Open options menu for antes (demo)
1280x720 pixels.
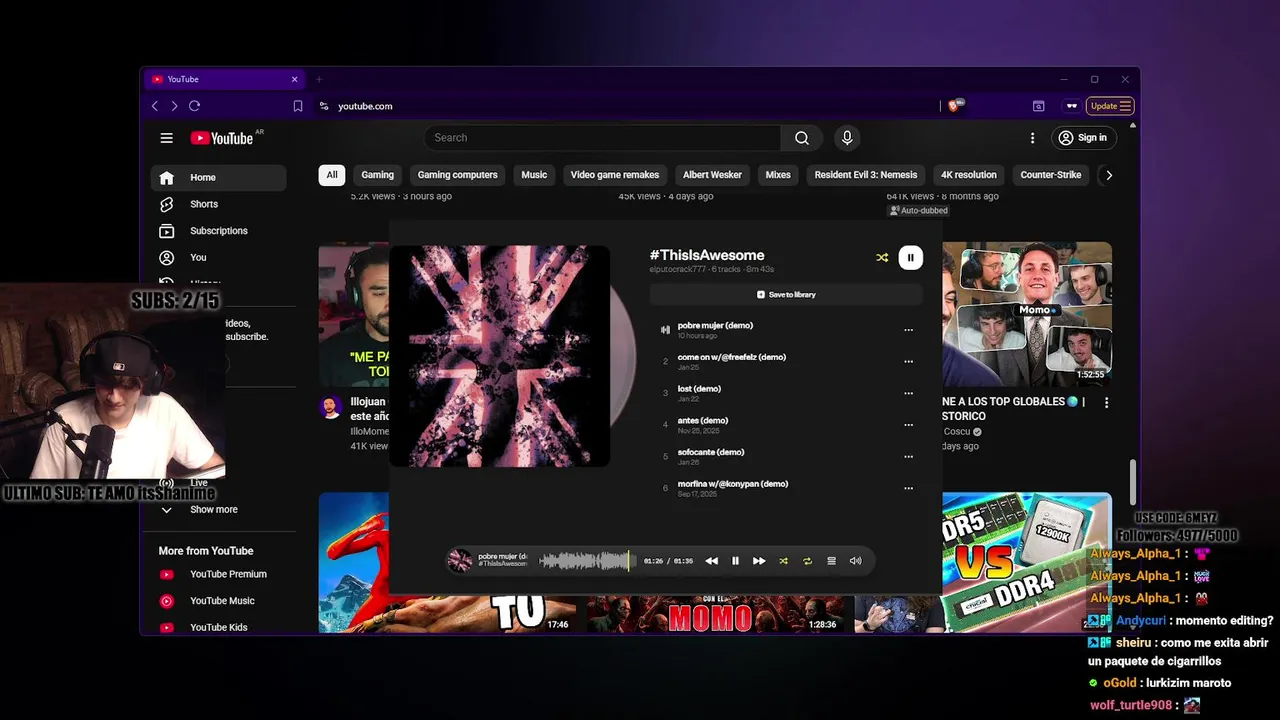(x=908, y=425)
